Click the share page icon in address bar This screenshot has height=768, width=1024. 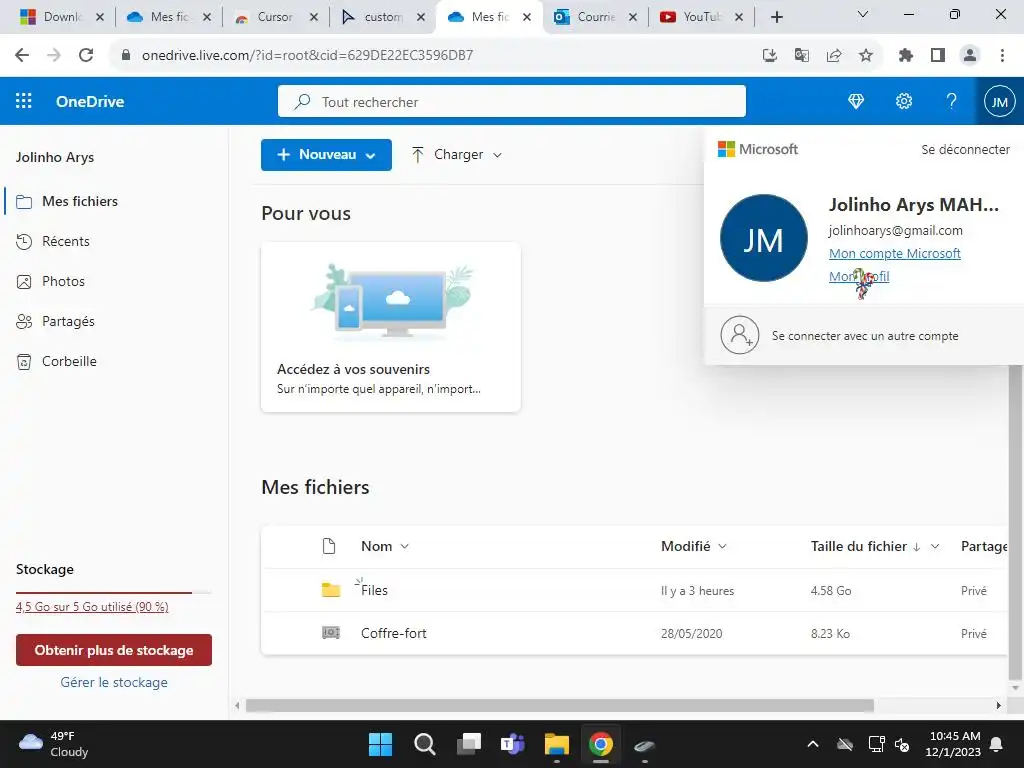tap(834, 55)
